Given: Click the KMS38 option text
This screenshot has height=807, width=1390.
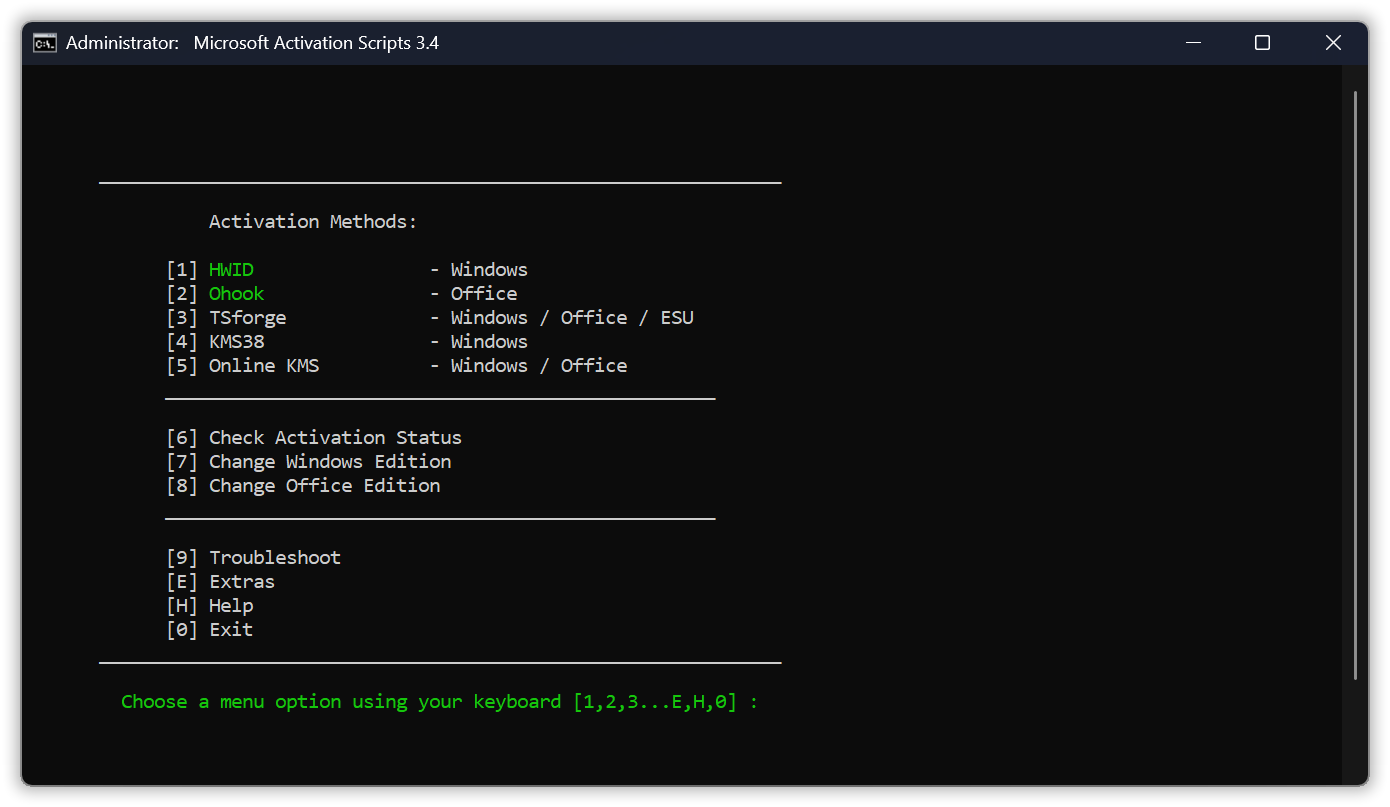Looking at the screenshot, I should [237, 341].
